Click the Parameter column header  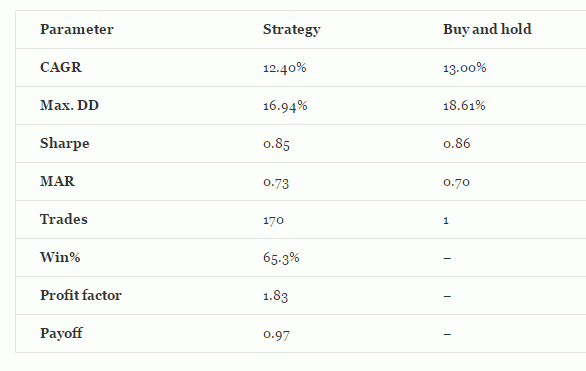tap(77, 30)
